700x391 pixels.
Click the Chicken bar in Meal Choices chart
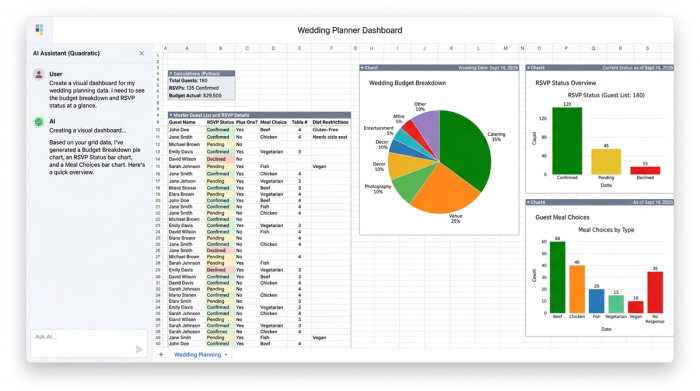[x=577, y=289]
